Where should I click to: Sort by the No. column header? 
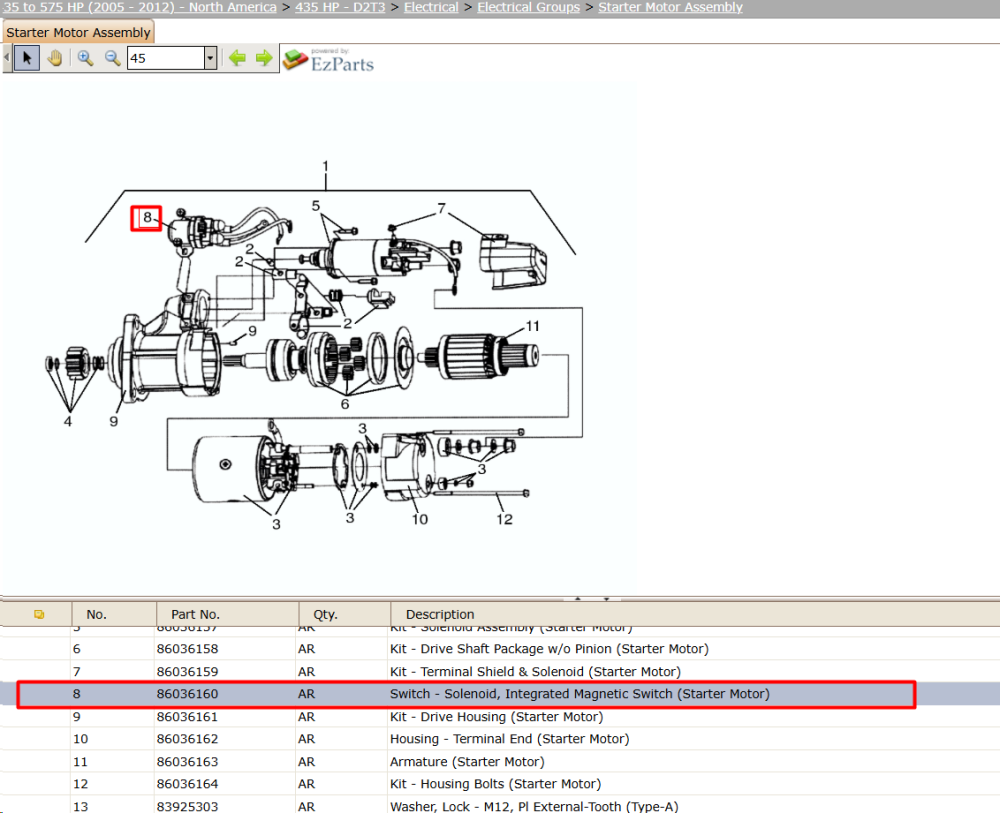[96, 615]
